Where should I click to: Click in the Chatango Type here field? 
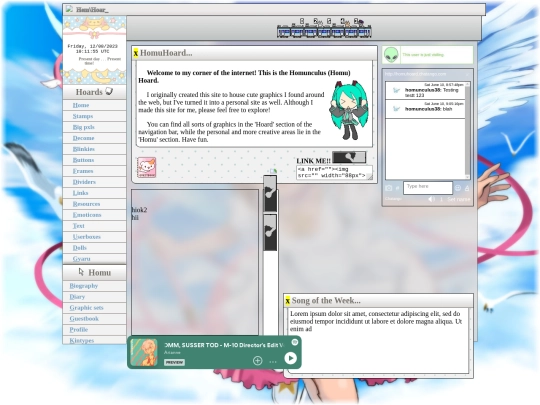coord(428,188)
